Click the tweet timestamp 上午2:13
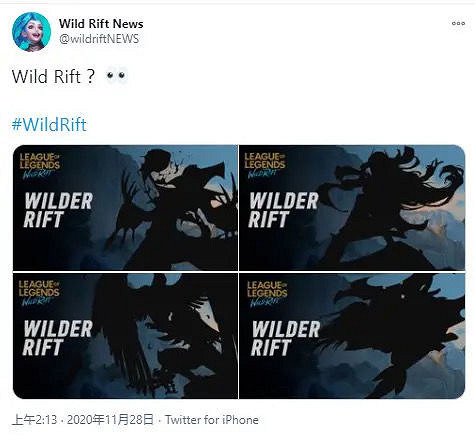Viewport: 475px width, 437px height. [34, 420]
